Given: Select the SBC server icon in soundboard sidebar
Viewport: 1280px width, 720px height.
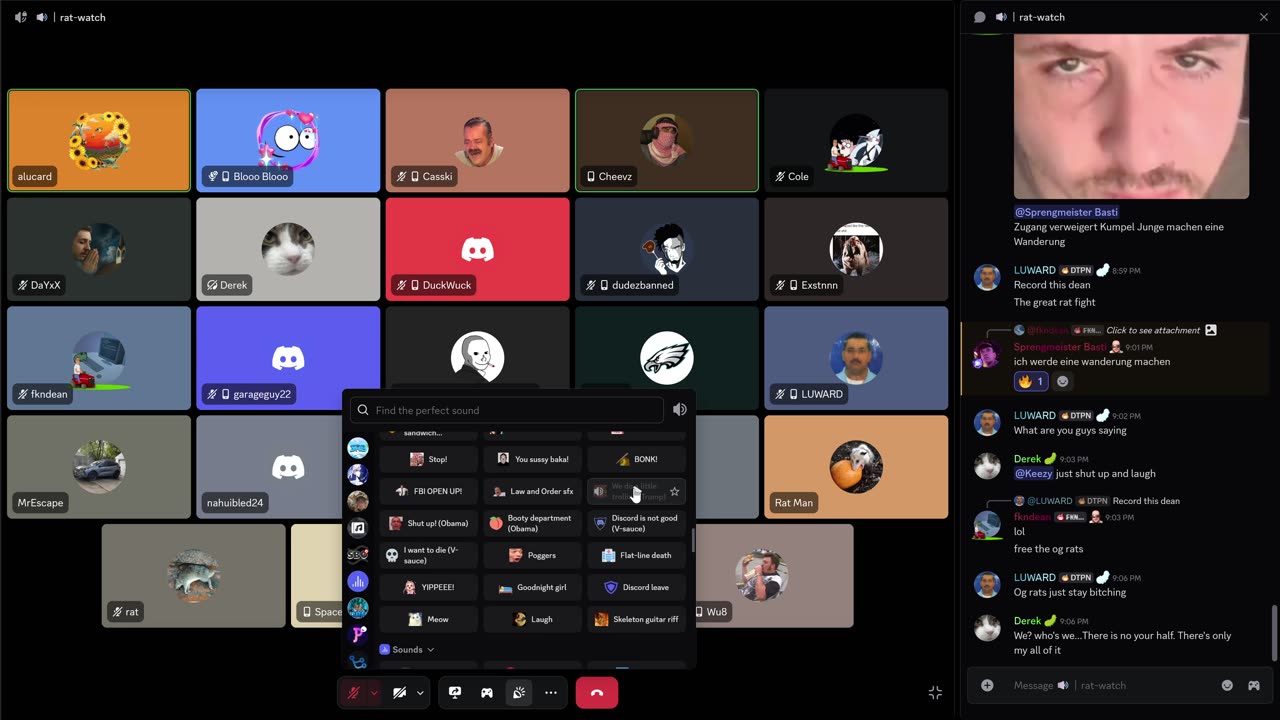Looking at the screenshot, I should (x=357, y=554).
